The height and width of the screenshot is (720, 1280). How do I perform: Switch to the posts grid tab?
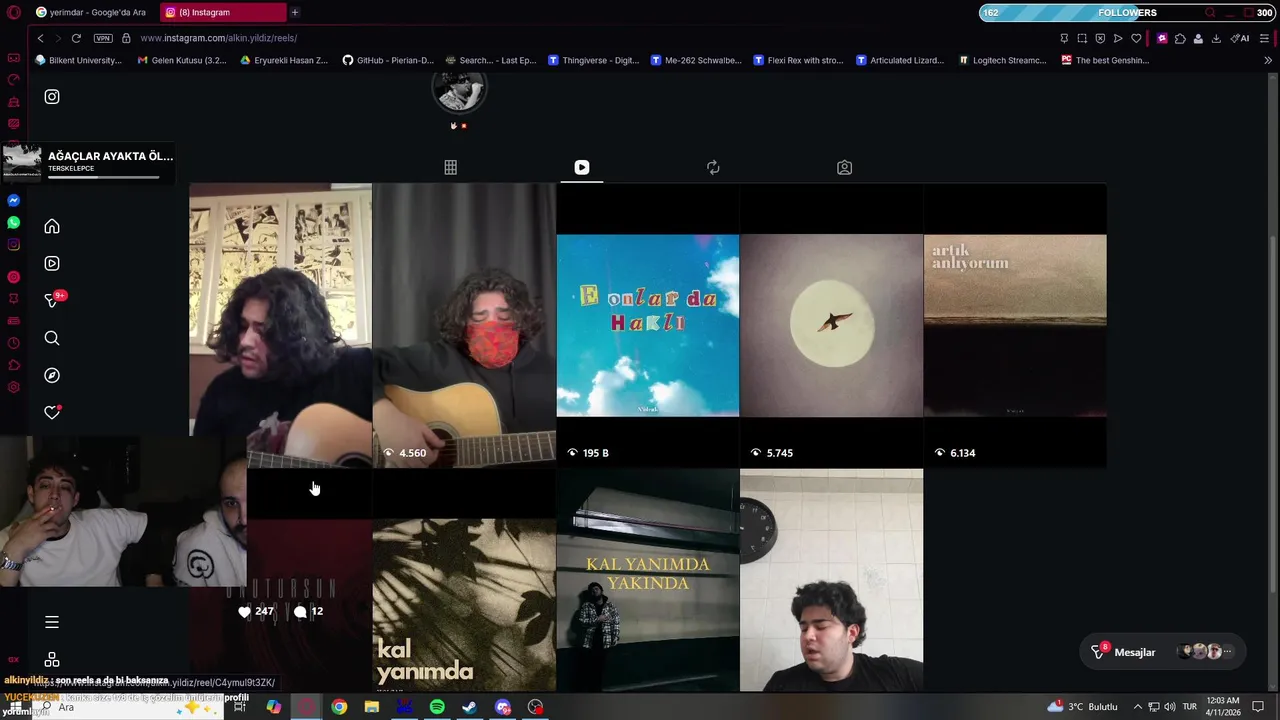point(451,167)
